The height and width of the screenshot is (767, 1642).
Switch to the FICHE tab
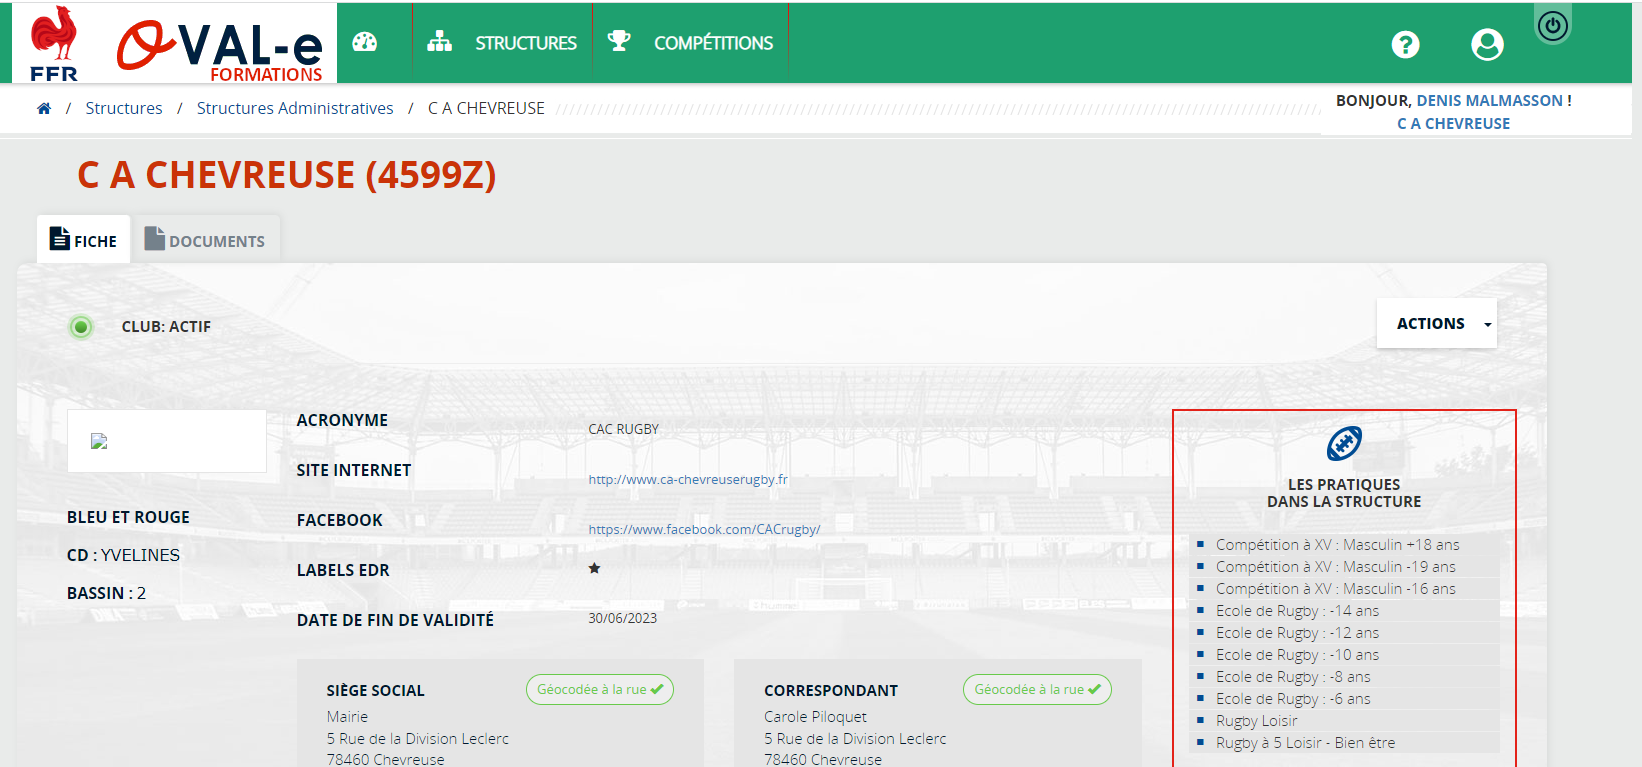coord(84,240)
